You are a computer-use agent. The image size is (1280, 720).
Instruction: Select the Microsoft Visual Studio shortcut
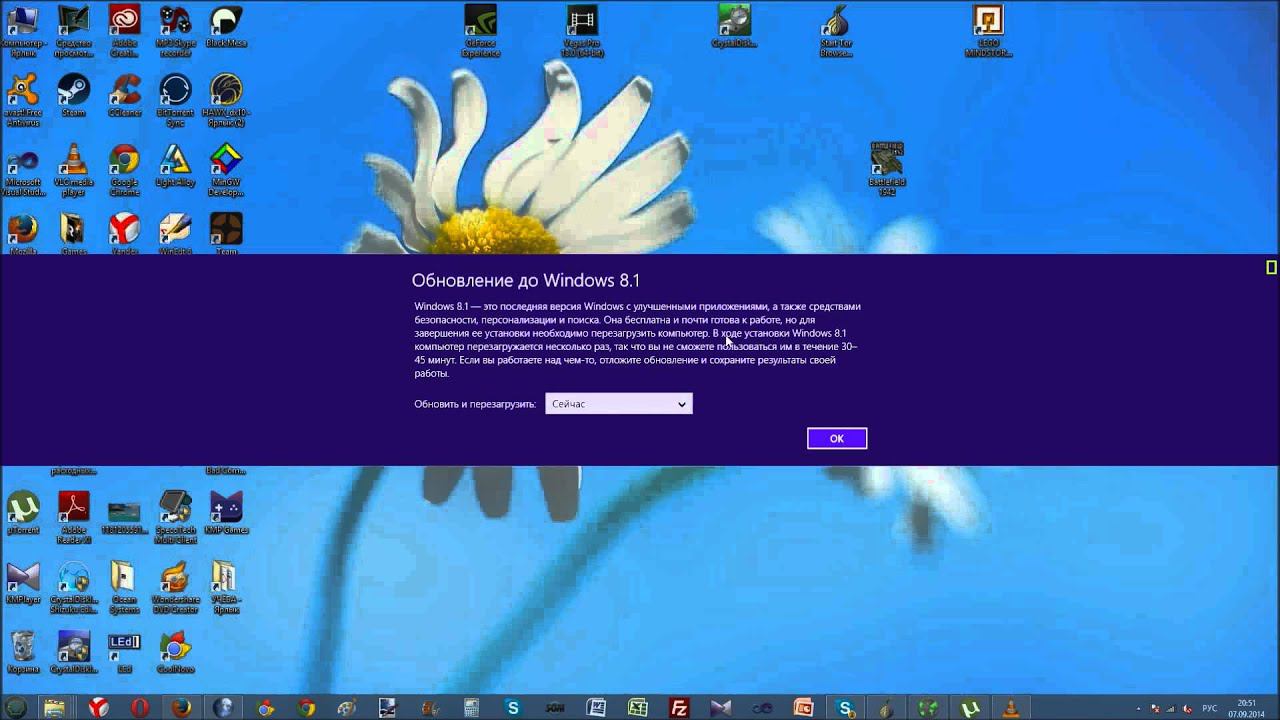22,169
